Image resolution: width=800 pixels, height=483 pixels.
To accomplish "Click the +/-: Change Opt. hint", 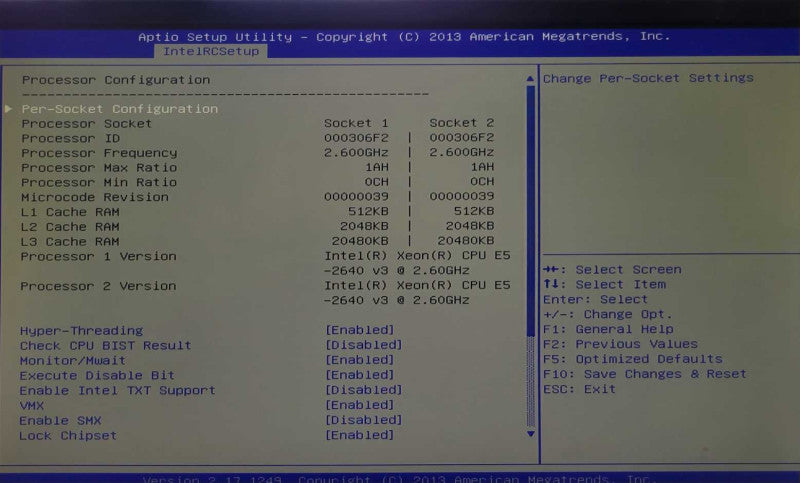I will [x=608, y=314].
